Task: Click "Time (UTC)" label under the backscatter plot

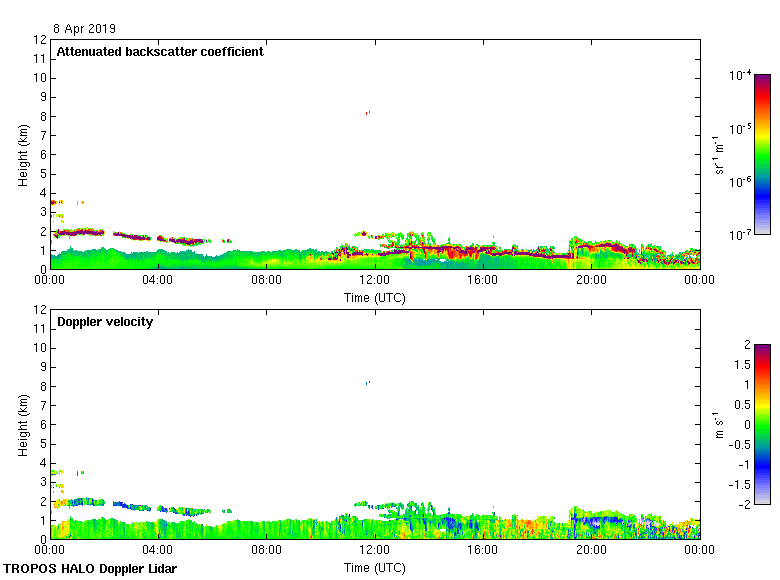Action: click(375, 298)
